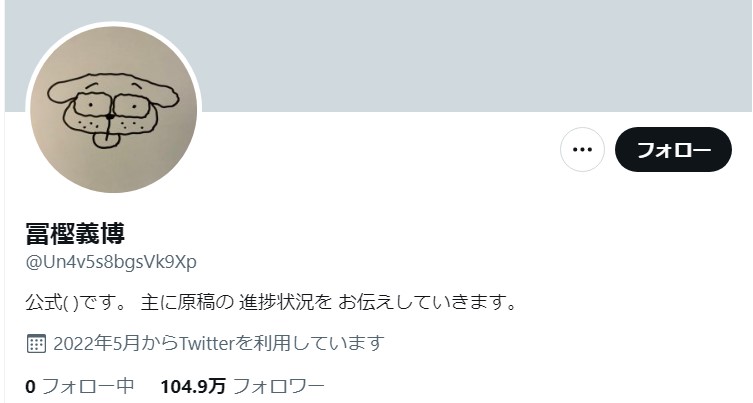Click the bold follower count 104.9万

pos(193,386)
